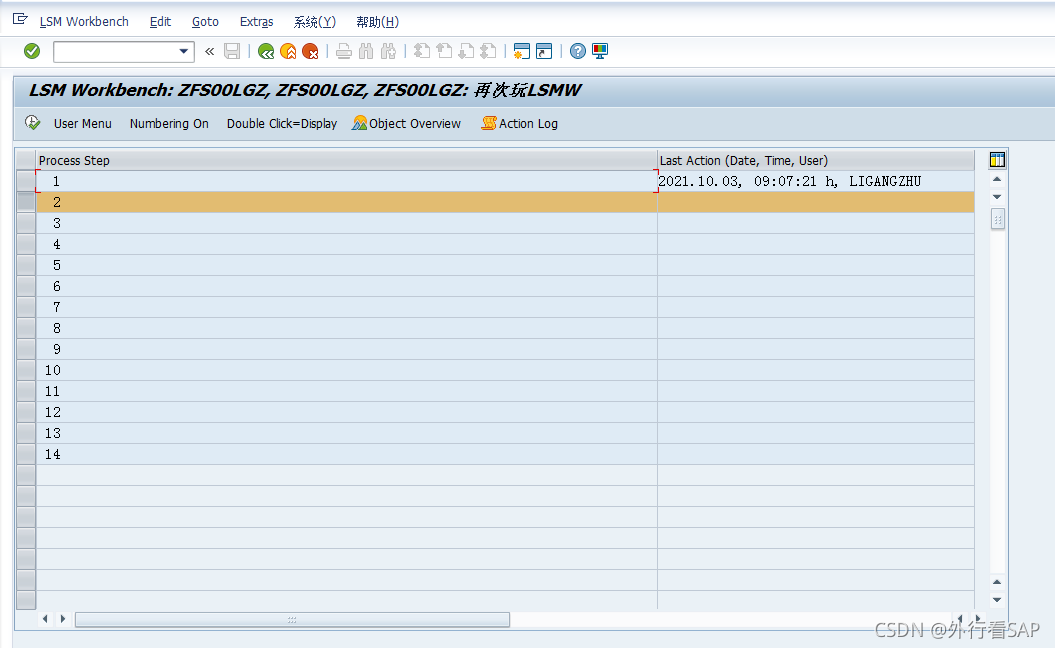The image size is (1055, 648).
Task: Open the Customize Local Layout monitor icon
Action: 599,51
